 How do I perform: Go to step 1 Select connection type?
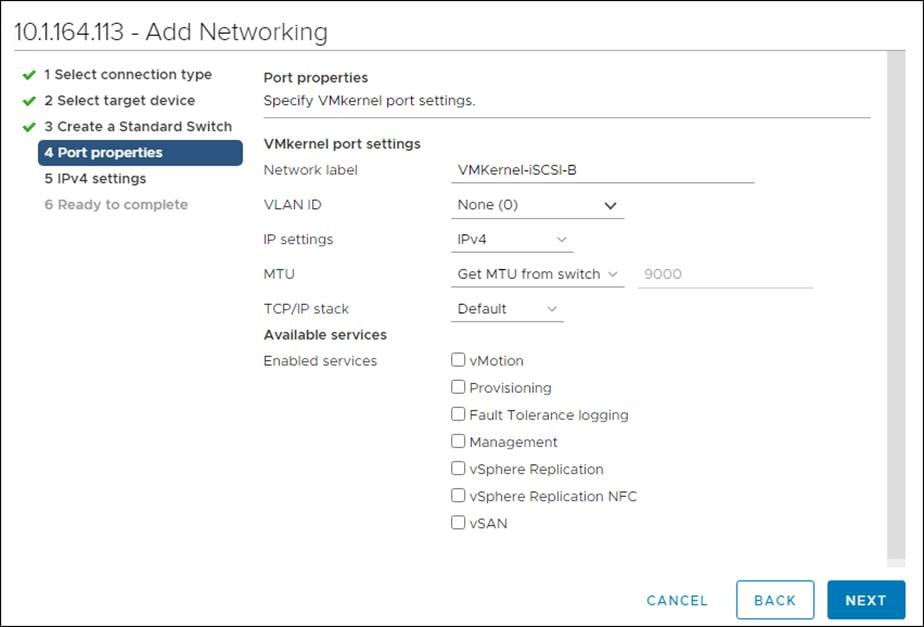click(x=128, y=74)
